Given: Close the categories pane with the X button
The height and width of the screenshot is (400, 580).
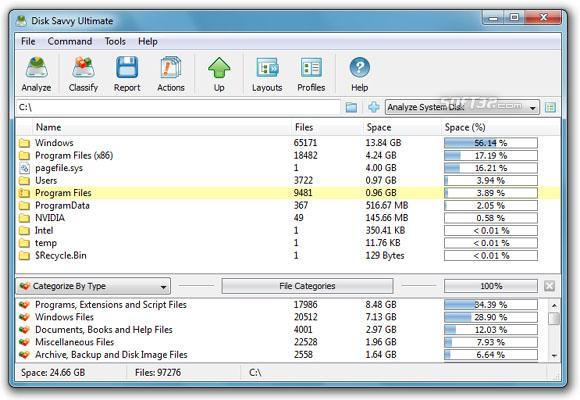Looking at the screenshot, I should coord(549,286).
